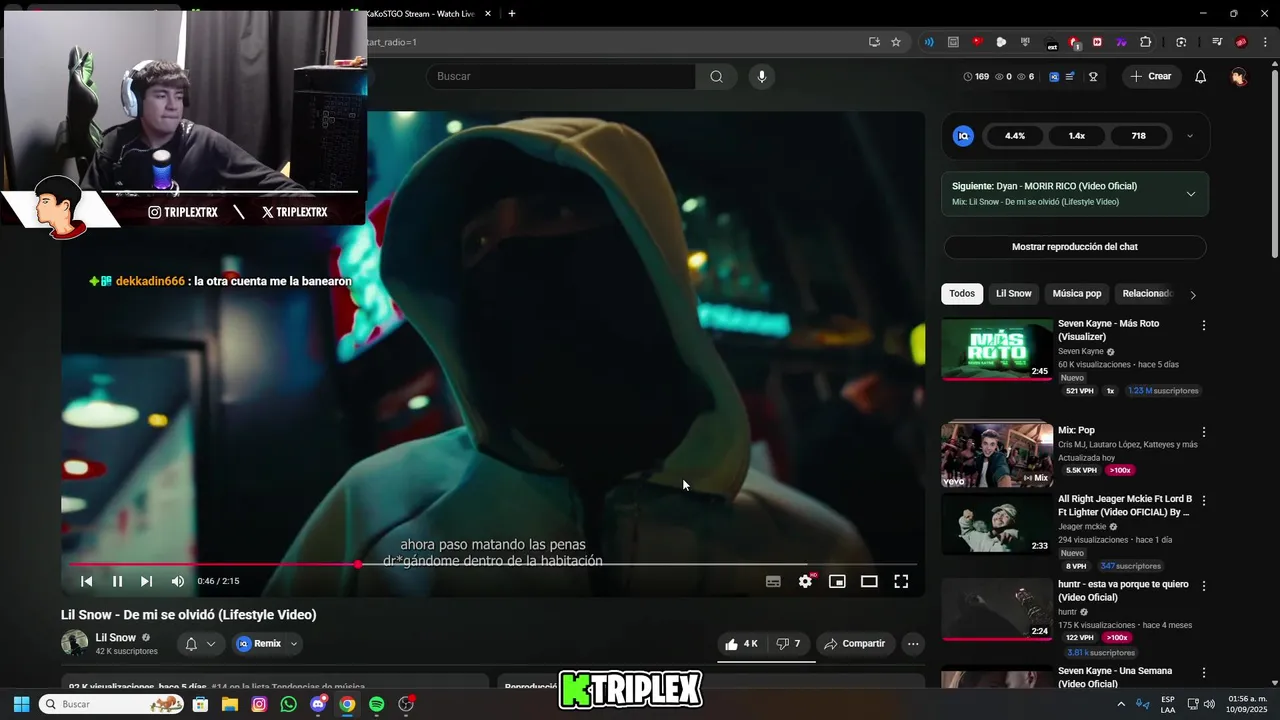Open huntr - esta va porque te quiero
Screen dimensions: 1280x720
1123,590
